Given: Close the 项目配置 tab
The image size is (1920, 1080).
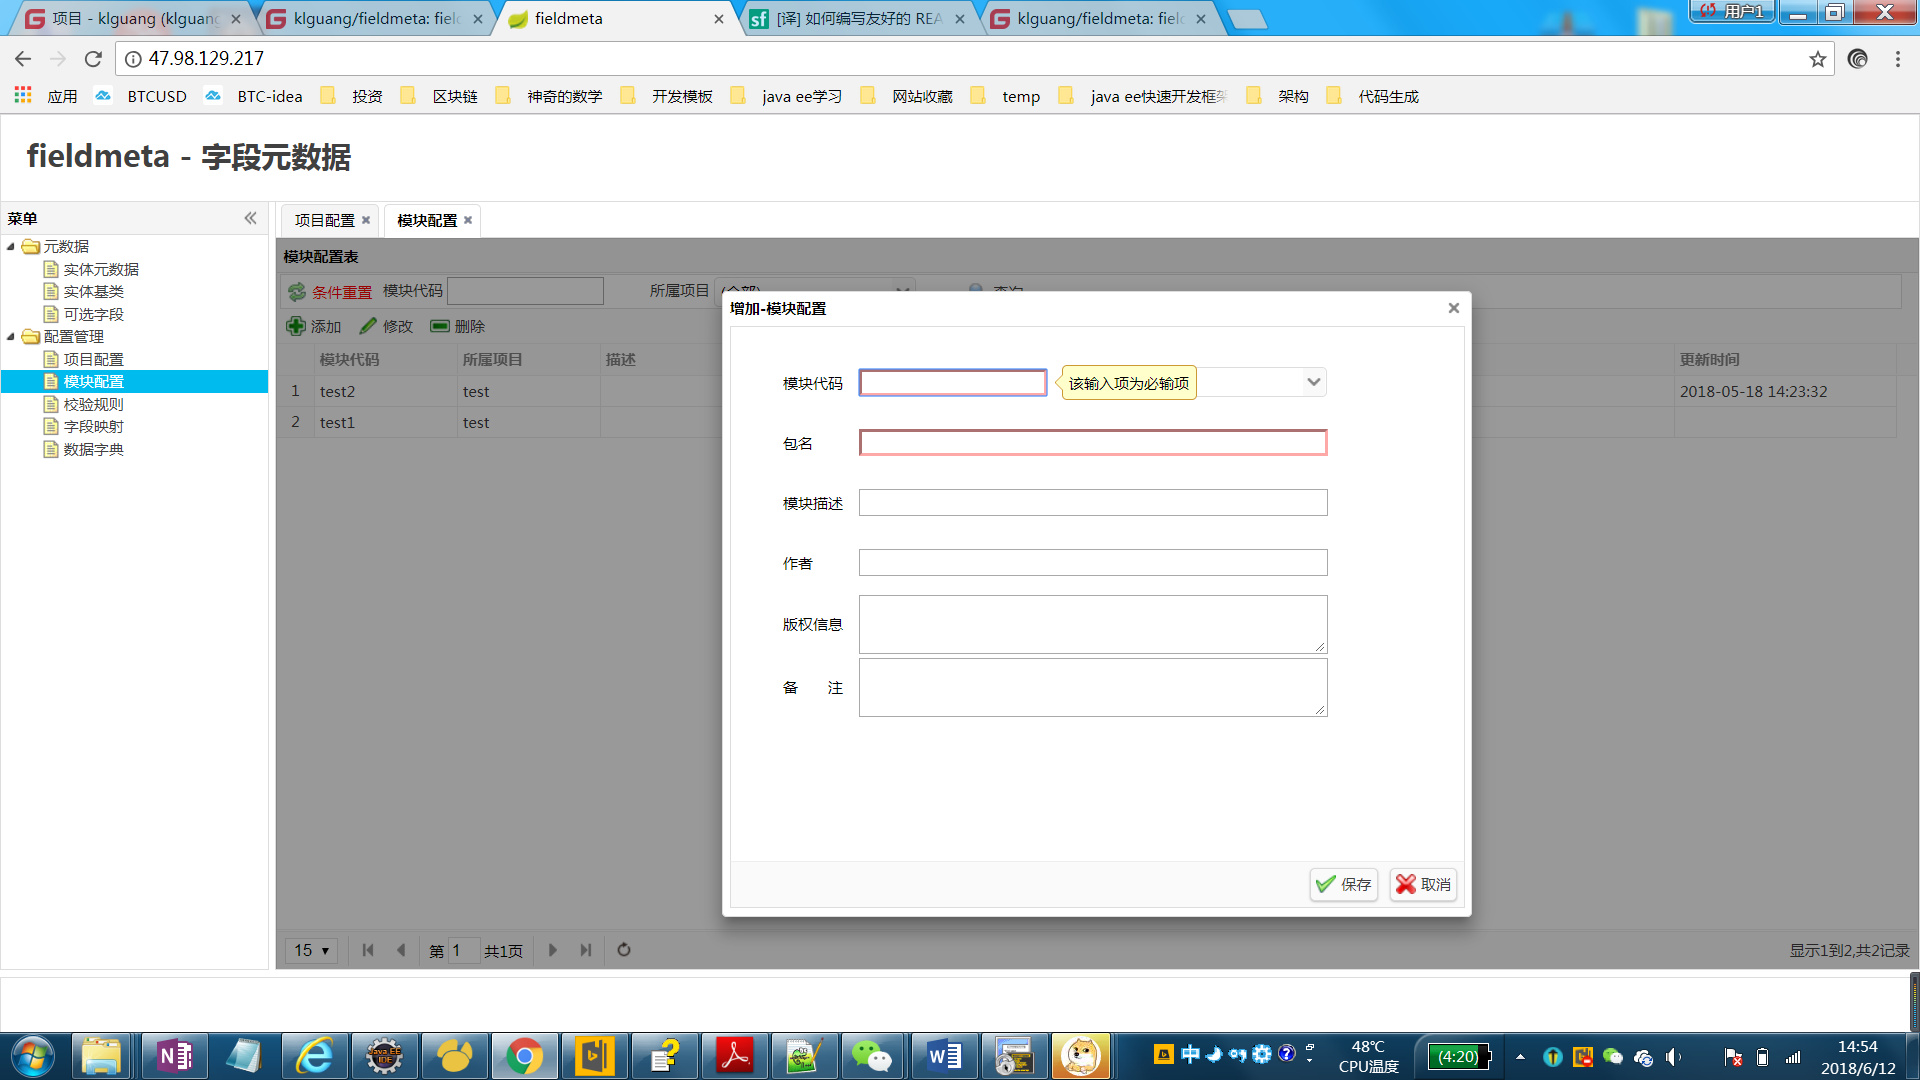Looking at the screenshot, I should (x=366, y=220).
